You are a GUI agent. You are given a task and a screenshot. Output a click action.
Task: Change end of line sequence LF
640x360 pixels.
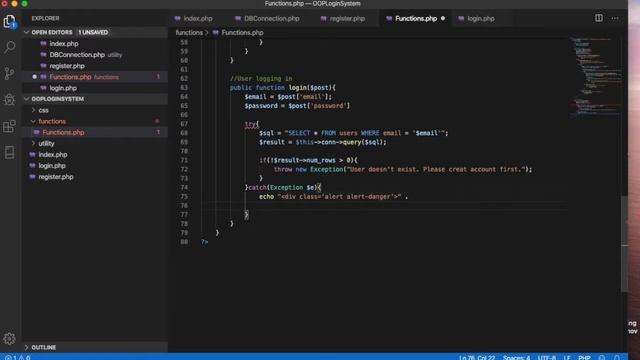click(567, 358)
